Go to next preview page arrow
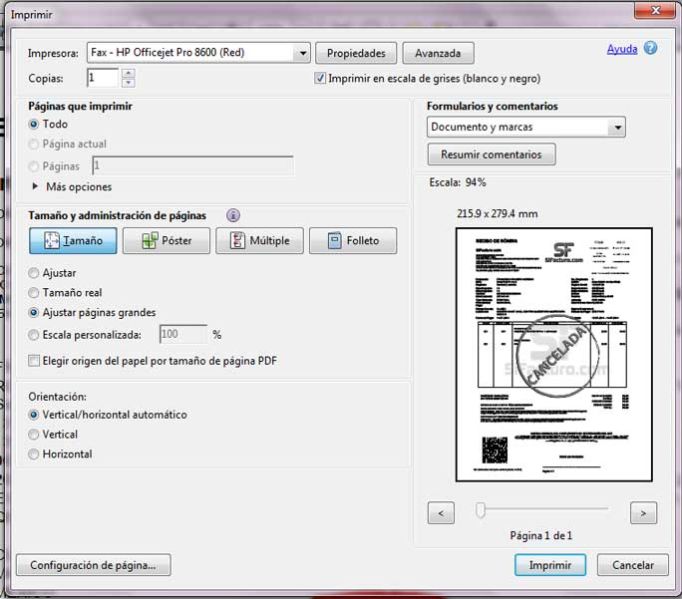Viewport: 682px width, 599px height. pyautogui.click(x=643, y=513)
